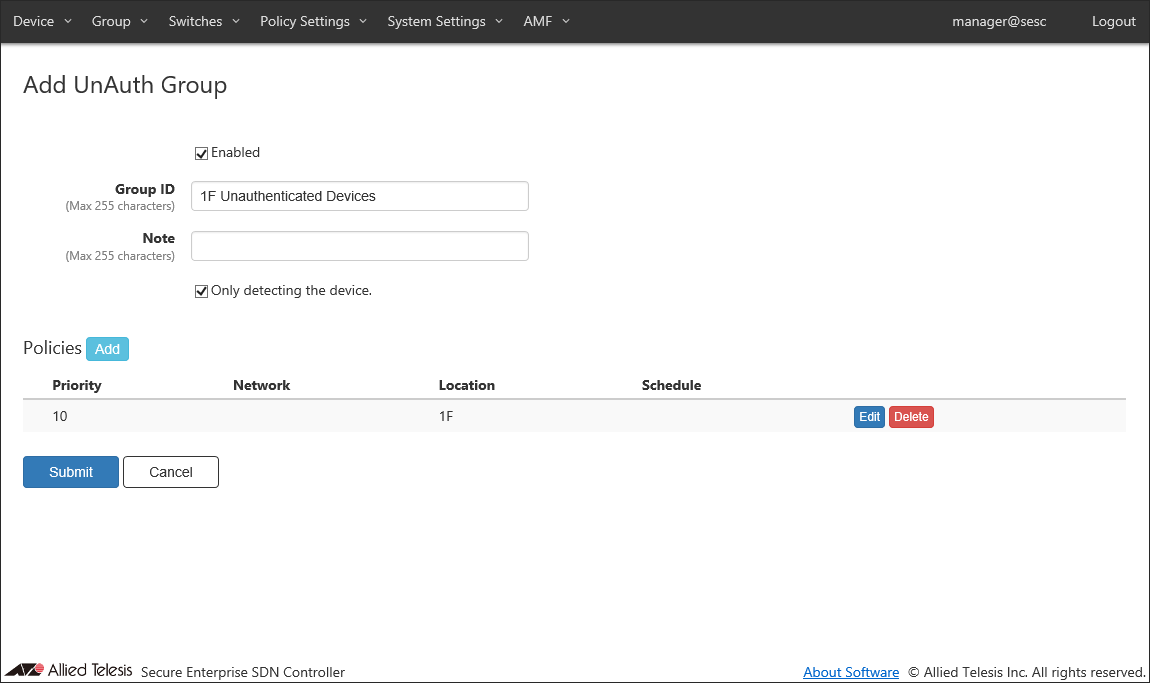Edit the priority 10 policy

(x=869, y=417)
